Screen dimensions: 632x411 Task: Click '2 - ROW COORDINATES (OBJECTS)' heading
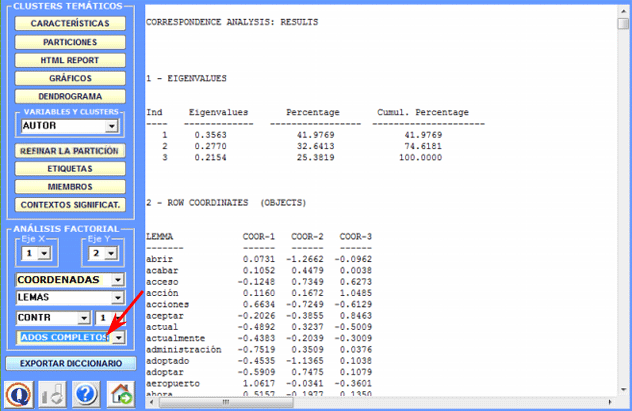pos(226,203)
